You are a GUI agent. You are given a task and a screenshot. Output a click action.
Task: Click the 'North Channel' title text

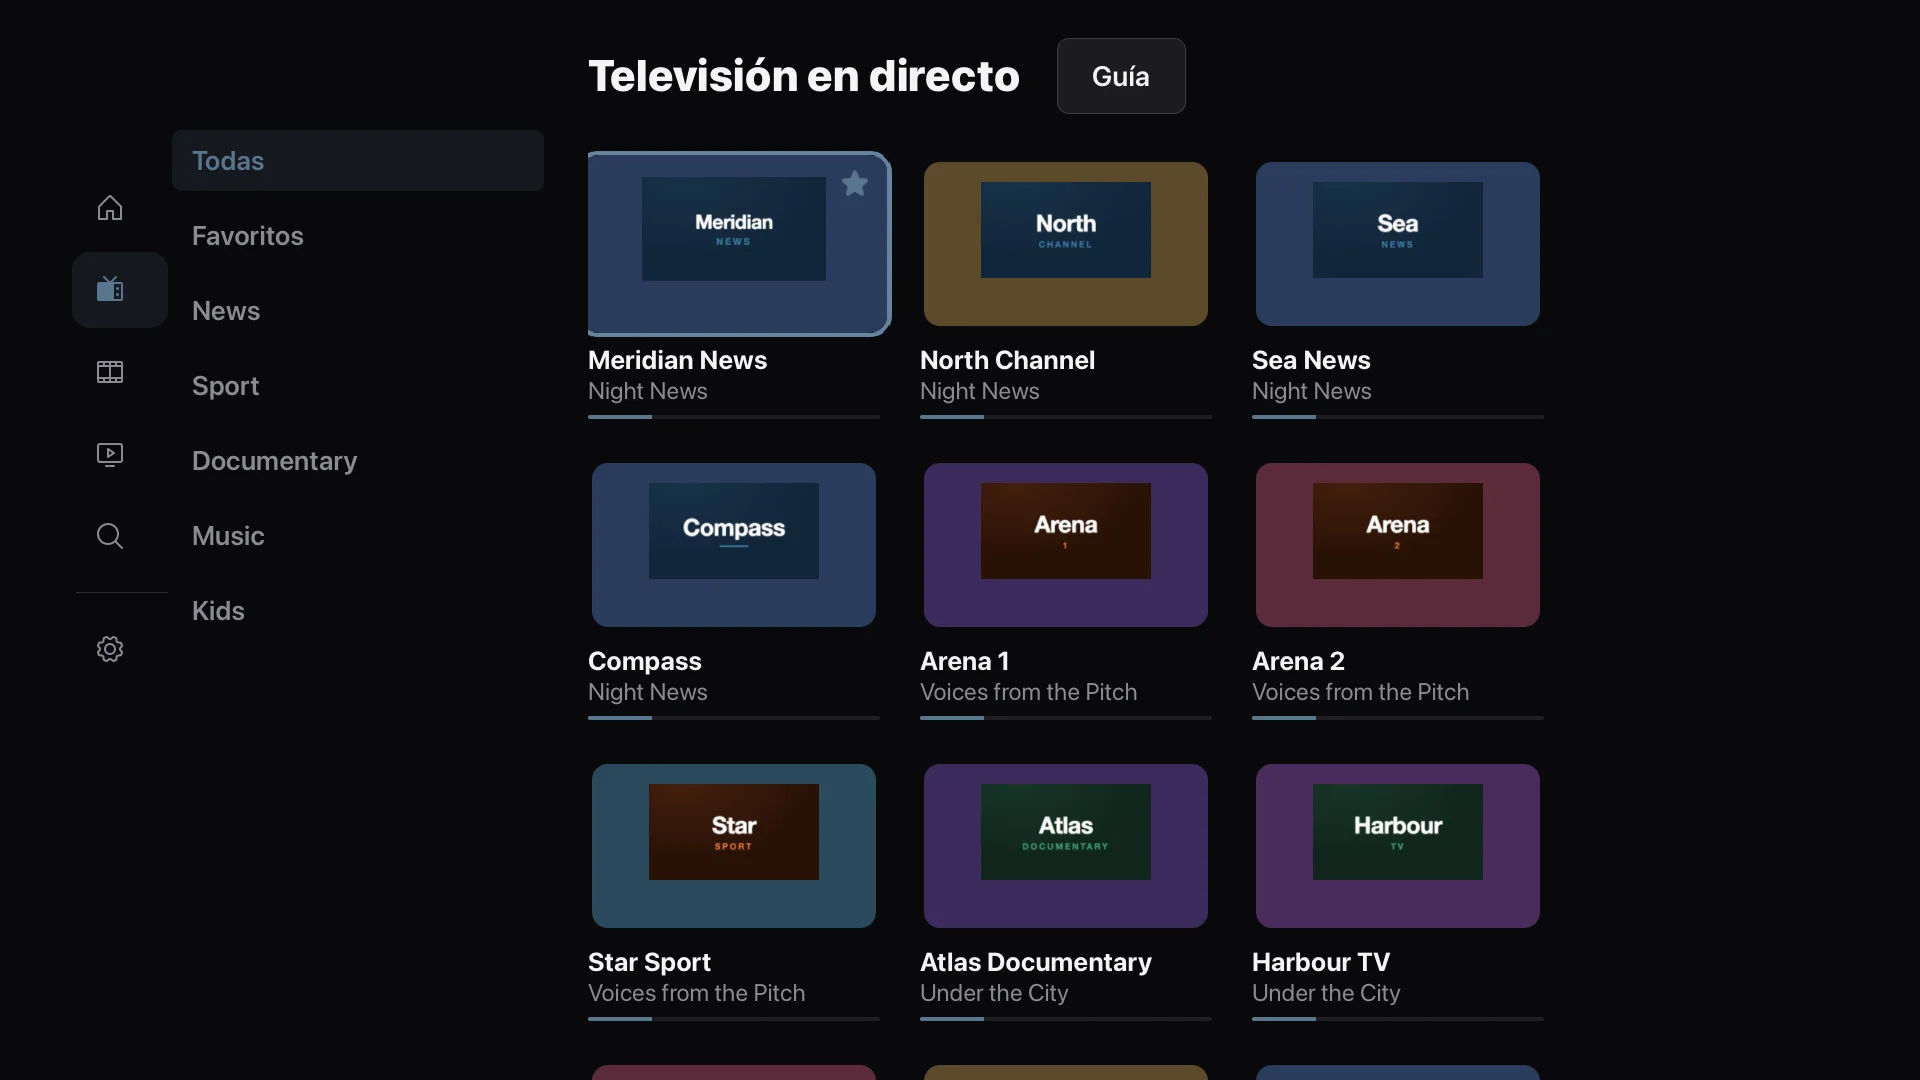[1007, 360]
